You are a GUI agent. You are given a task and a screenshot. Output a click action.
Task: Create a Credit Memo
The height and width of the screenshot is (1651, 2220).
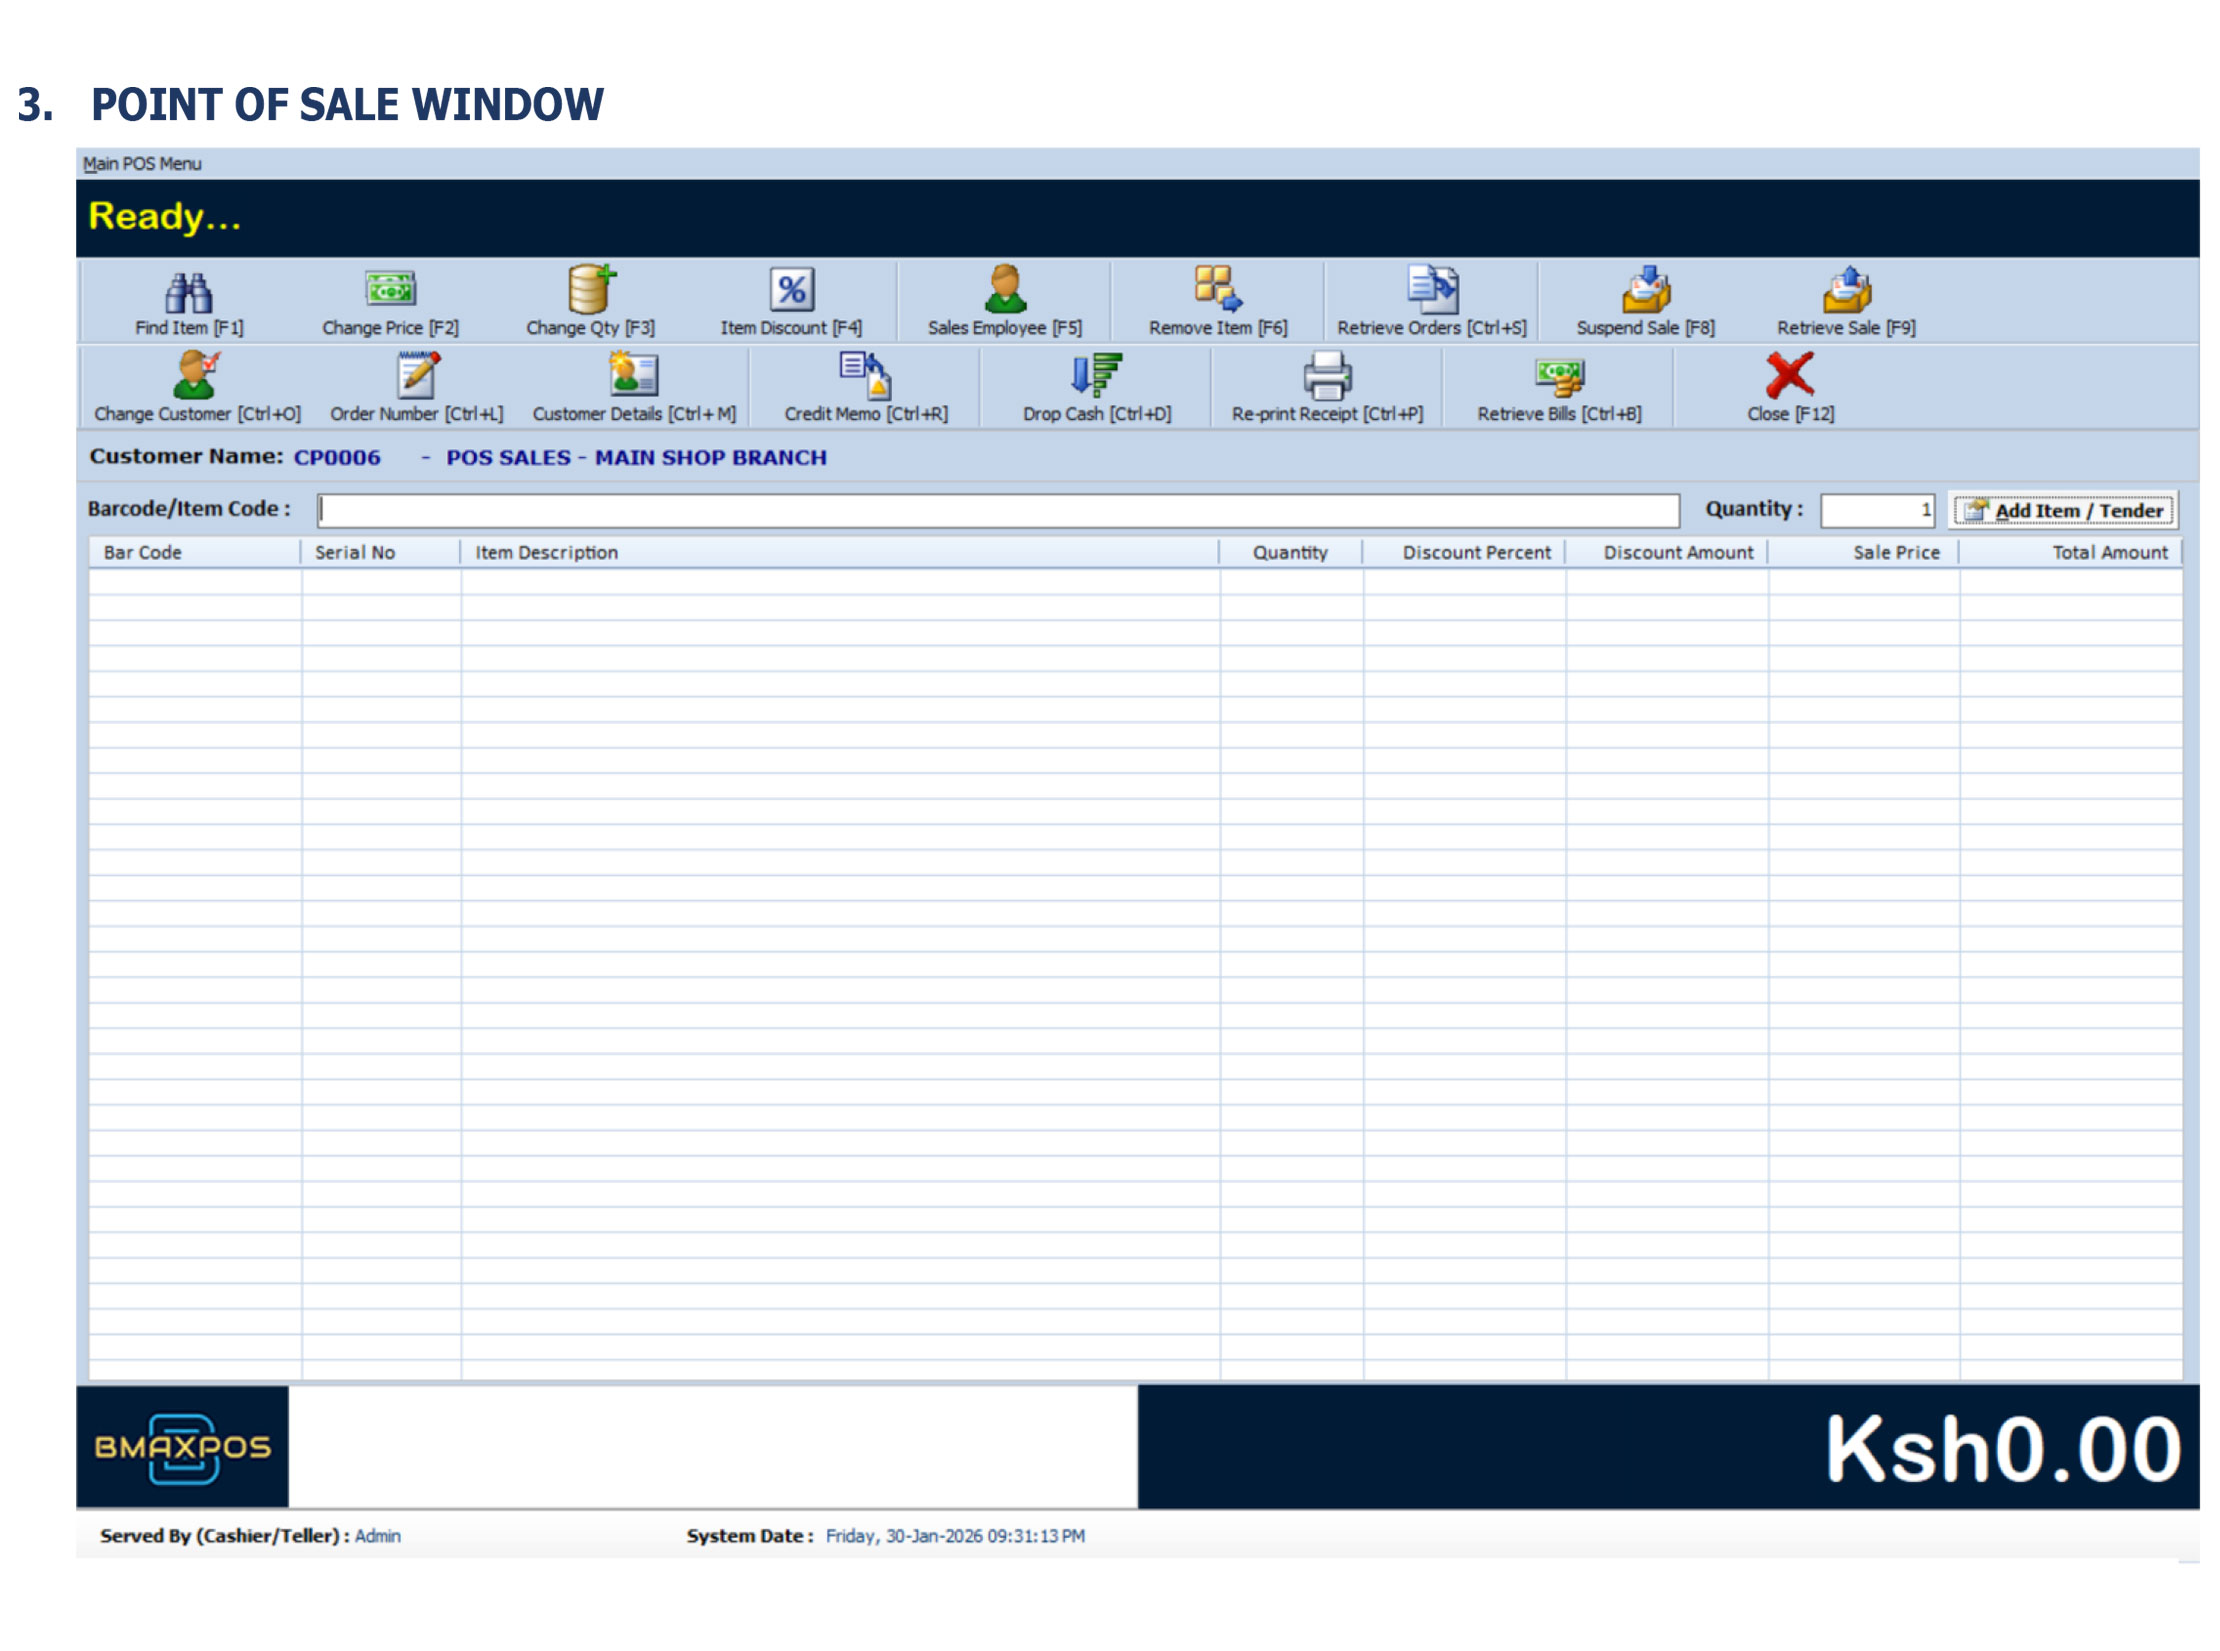point(866,376)
